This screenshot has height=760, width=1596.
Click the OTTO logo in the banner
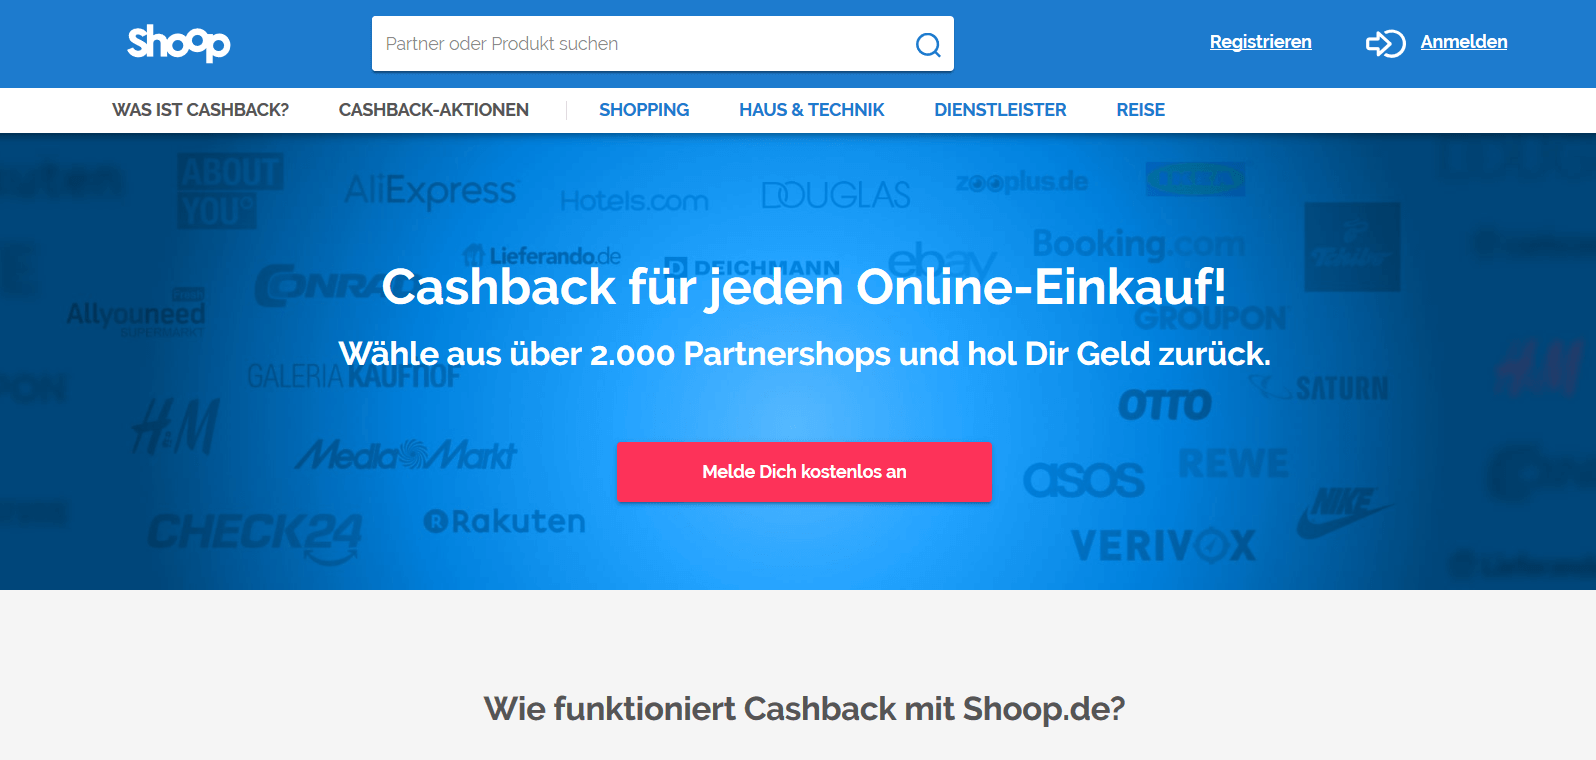click(x=1165, y=405)
